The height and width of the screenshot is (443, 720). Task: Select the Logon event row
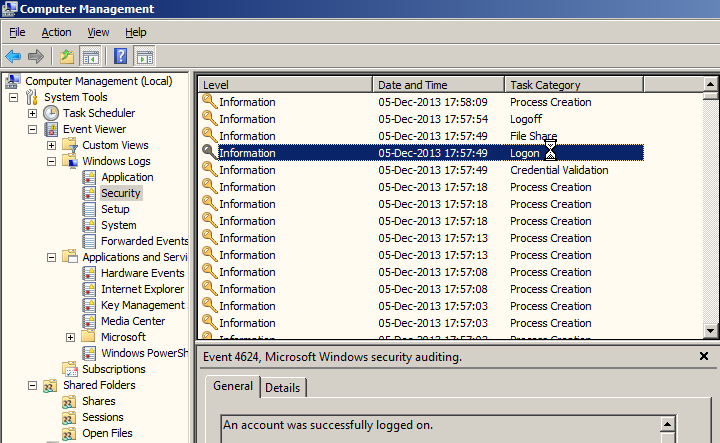[422, 153]
